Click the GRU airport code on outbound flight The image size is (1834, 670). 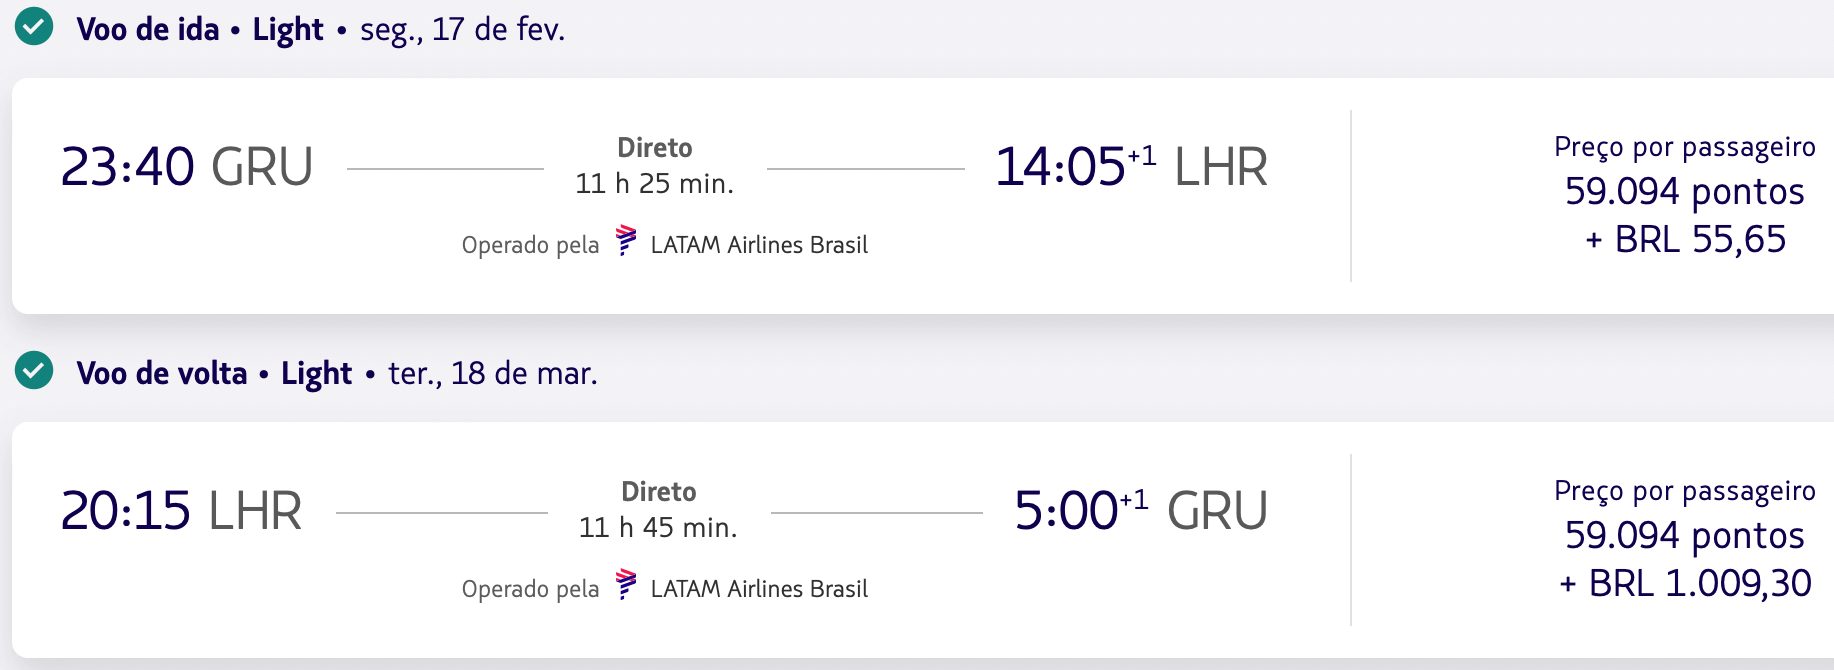[x=261, y=166]
